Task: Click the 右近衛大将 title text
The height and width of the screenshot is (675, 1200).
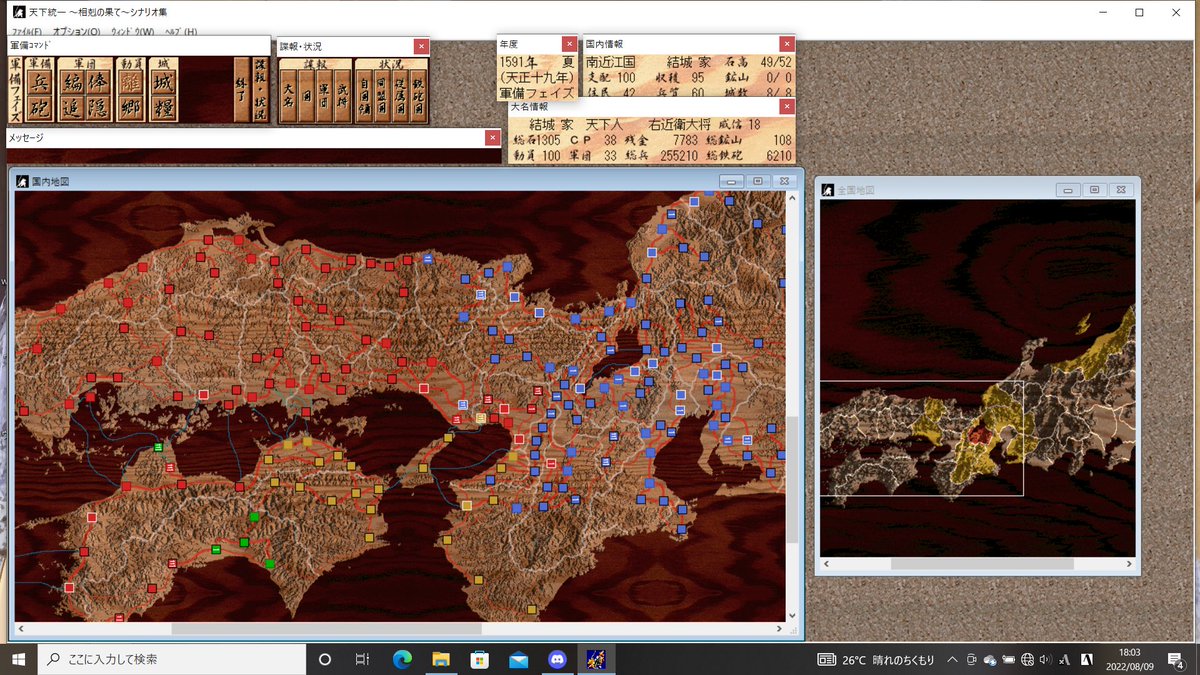Action: point(680,124)
